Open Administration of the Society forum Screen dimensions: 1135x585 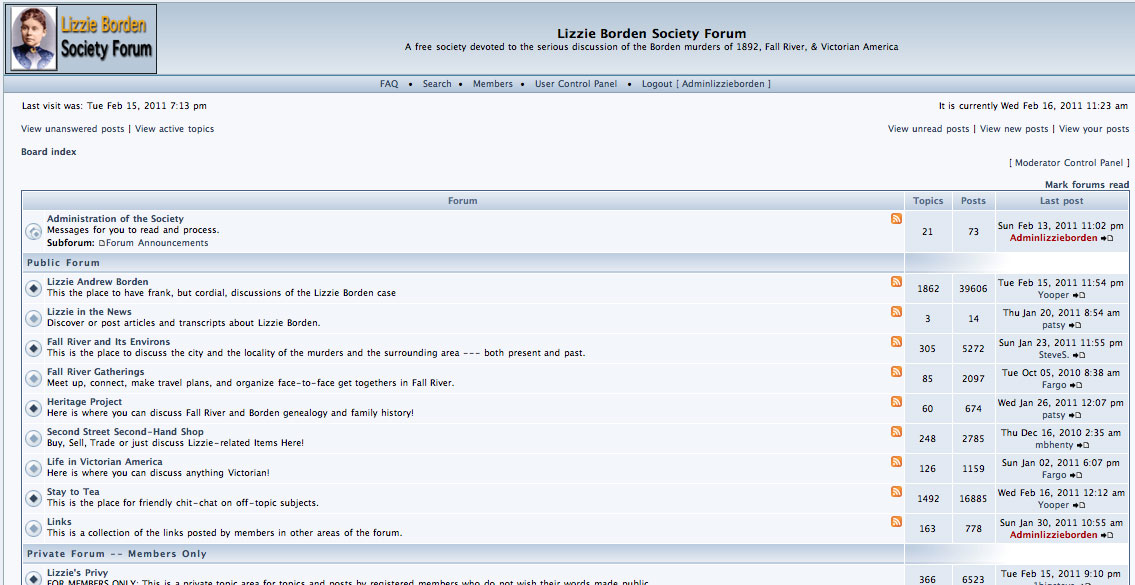tap(115, 219)
